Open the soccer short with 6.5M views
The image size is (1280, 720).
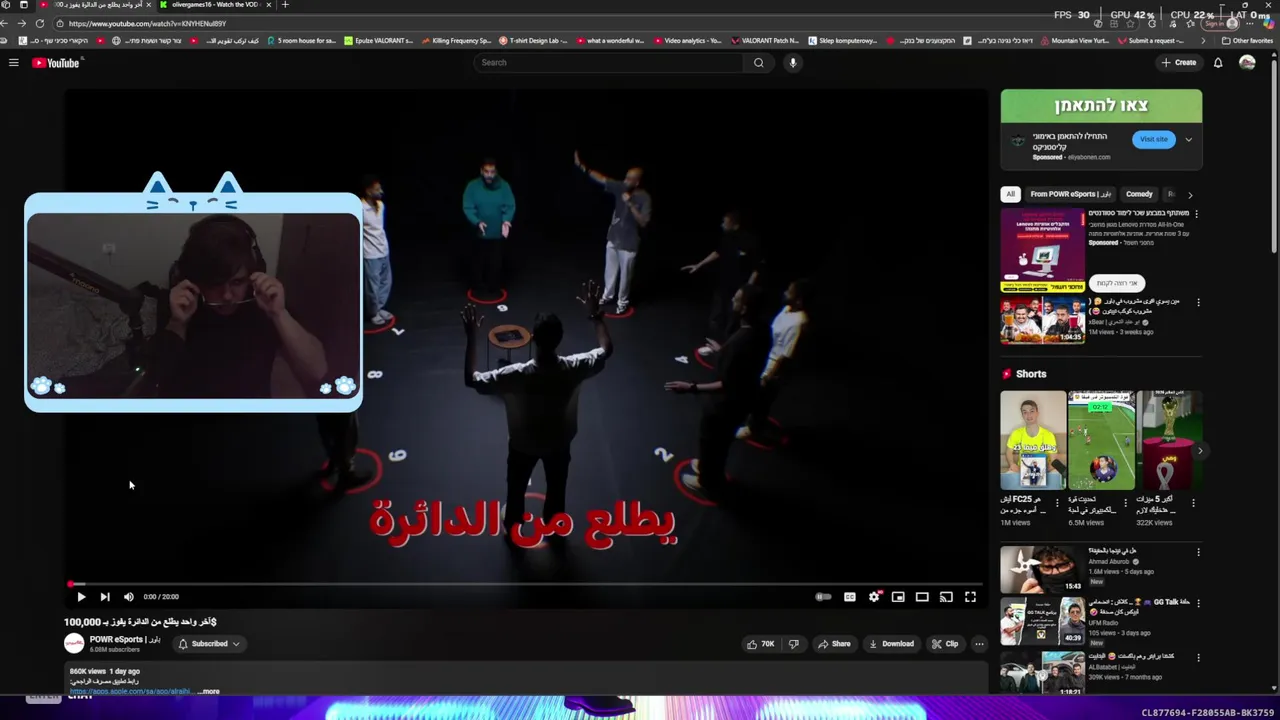pyautogui.click(x=1101, y=440)
